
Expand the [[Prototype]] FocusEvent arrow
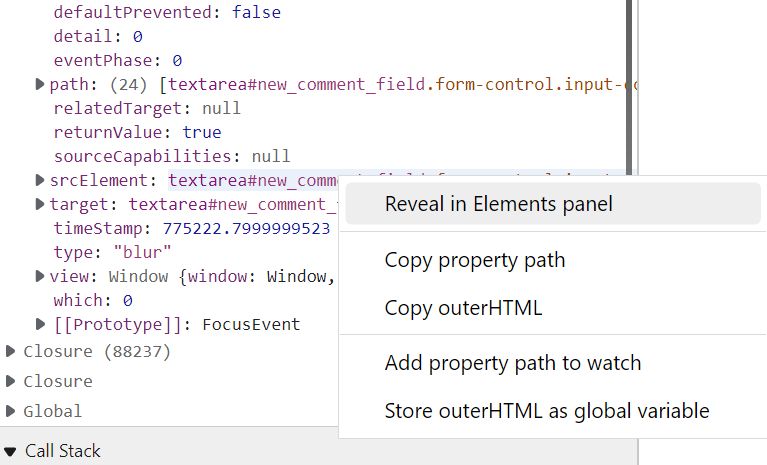pos(40,324)
